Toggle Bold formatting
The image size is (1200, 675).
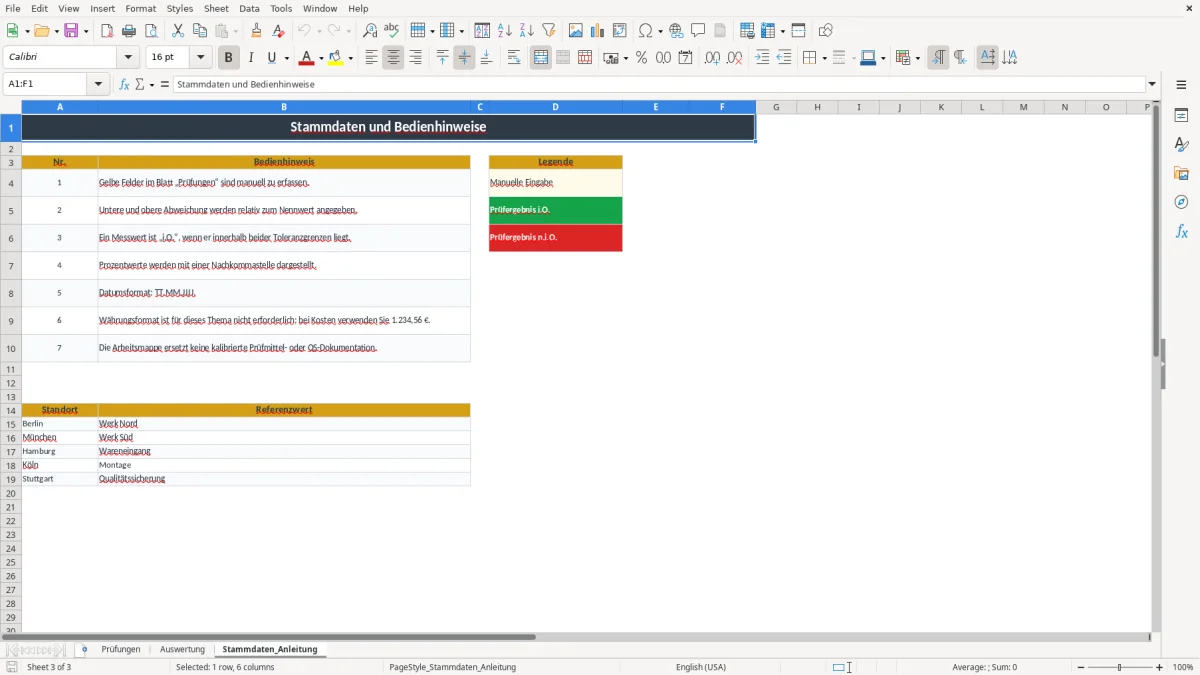229,58
